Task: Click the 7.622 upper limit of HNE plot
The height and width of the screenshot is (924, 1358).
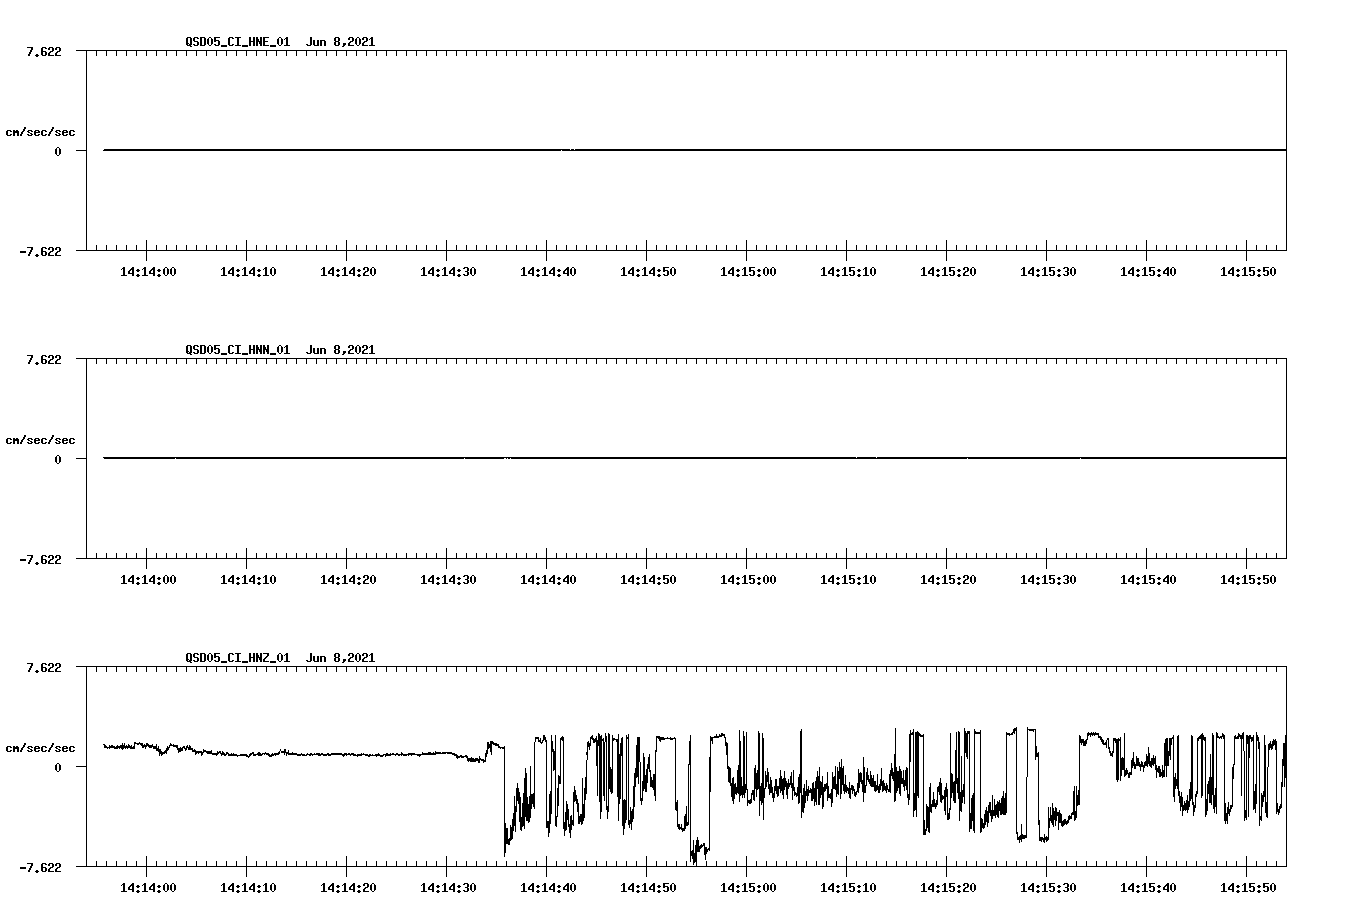Action: tap(44, 51)
